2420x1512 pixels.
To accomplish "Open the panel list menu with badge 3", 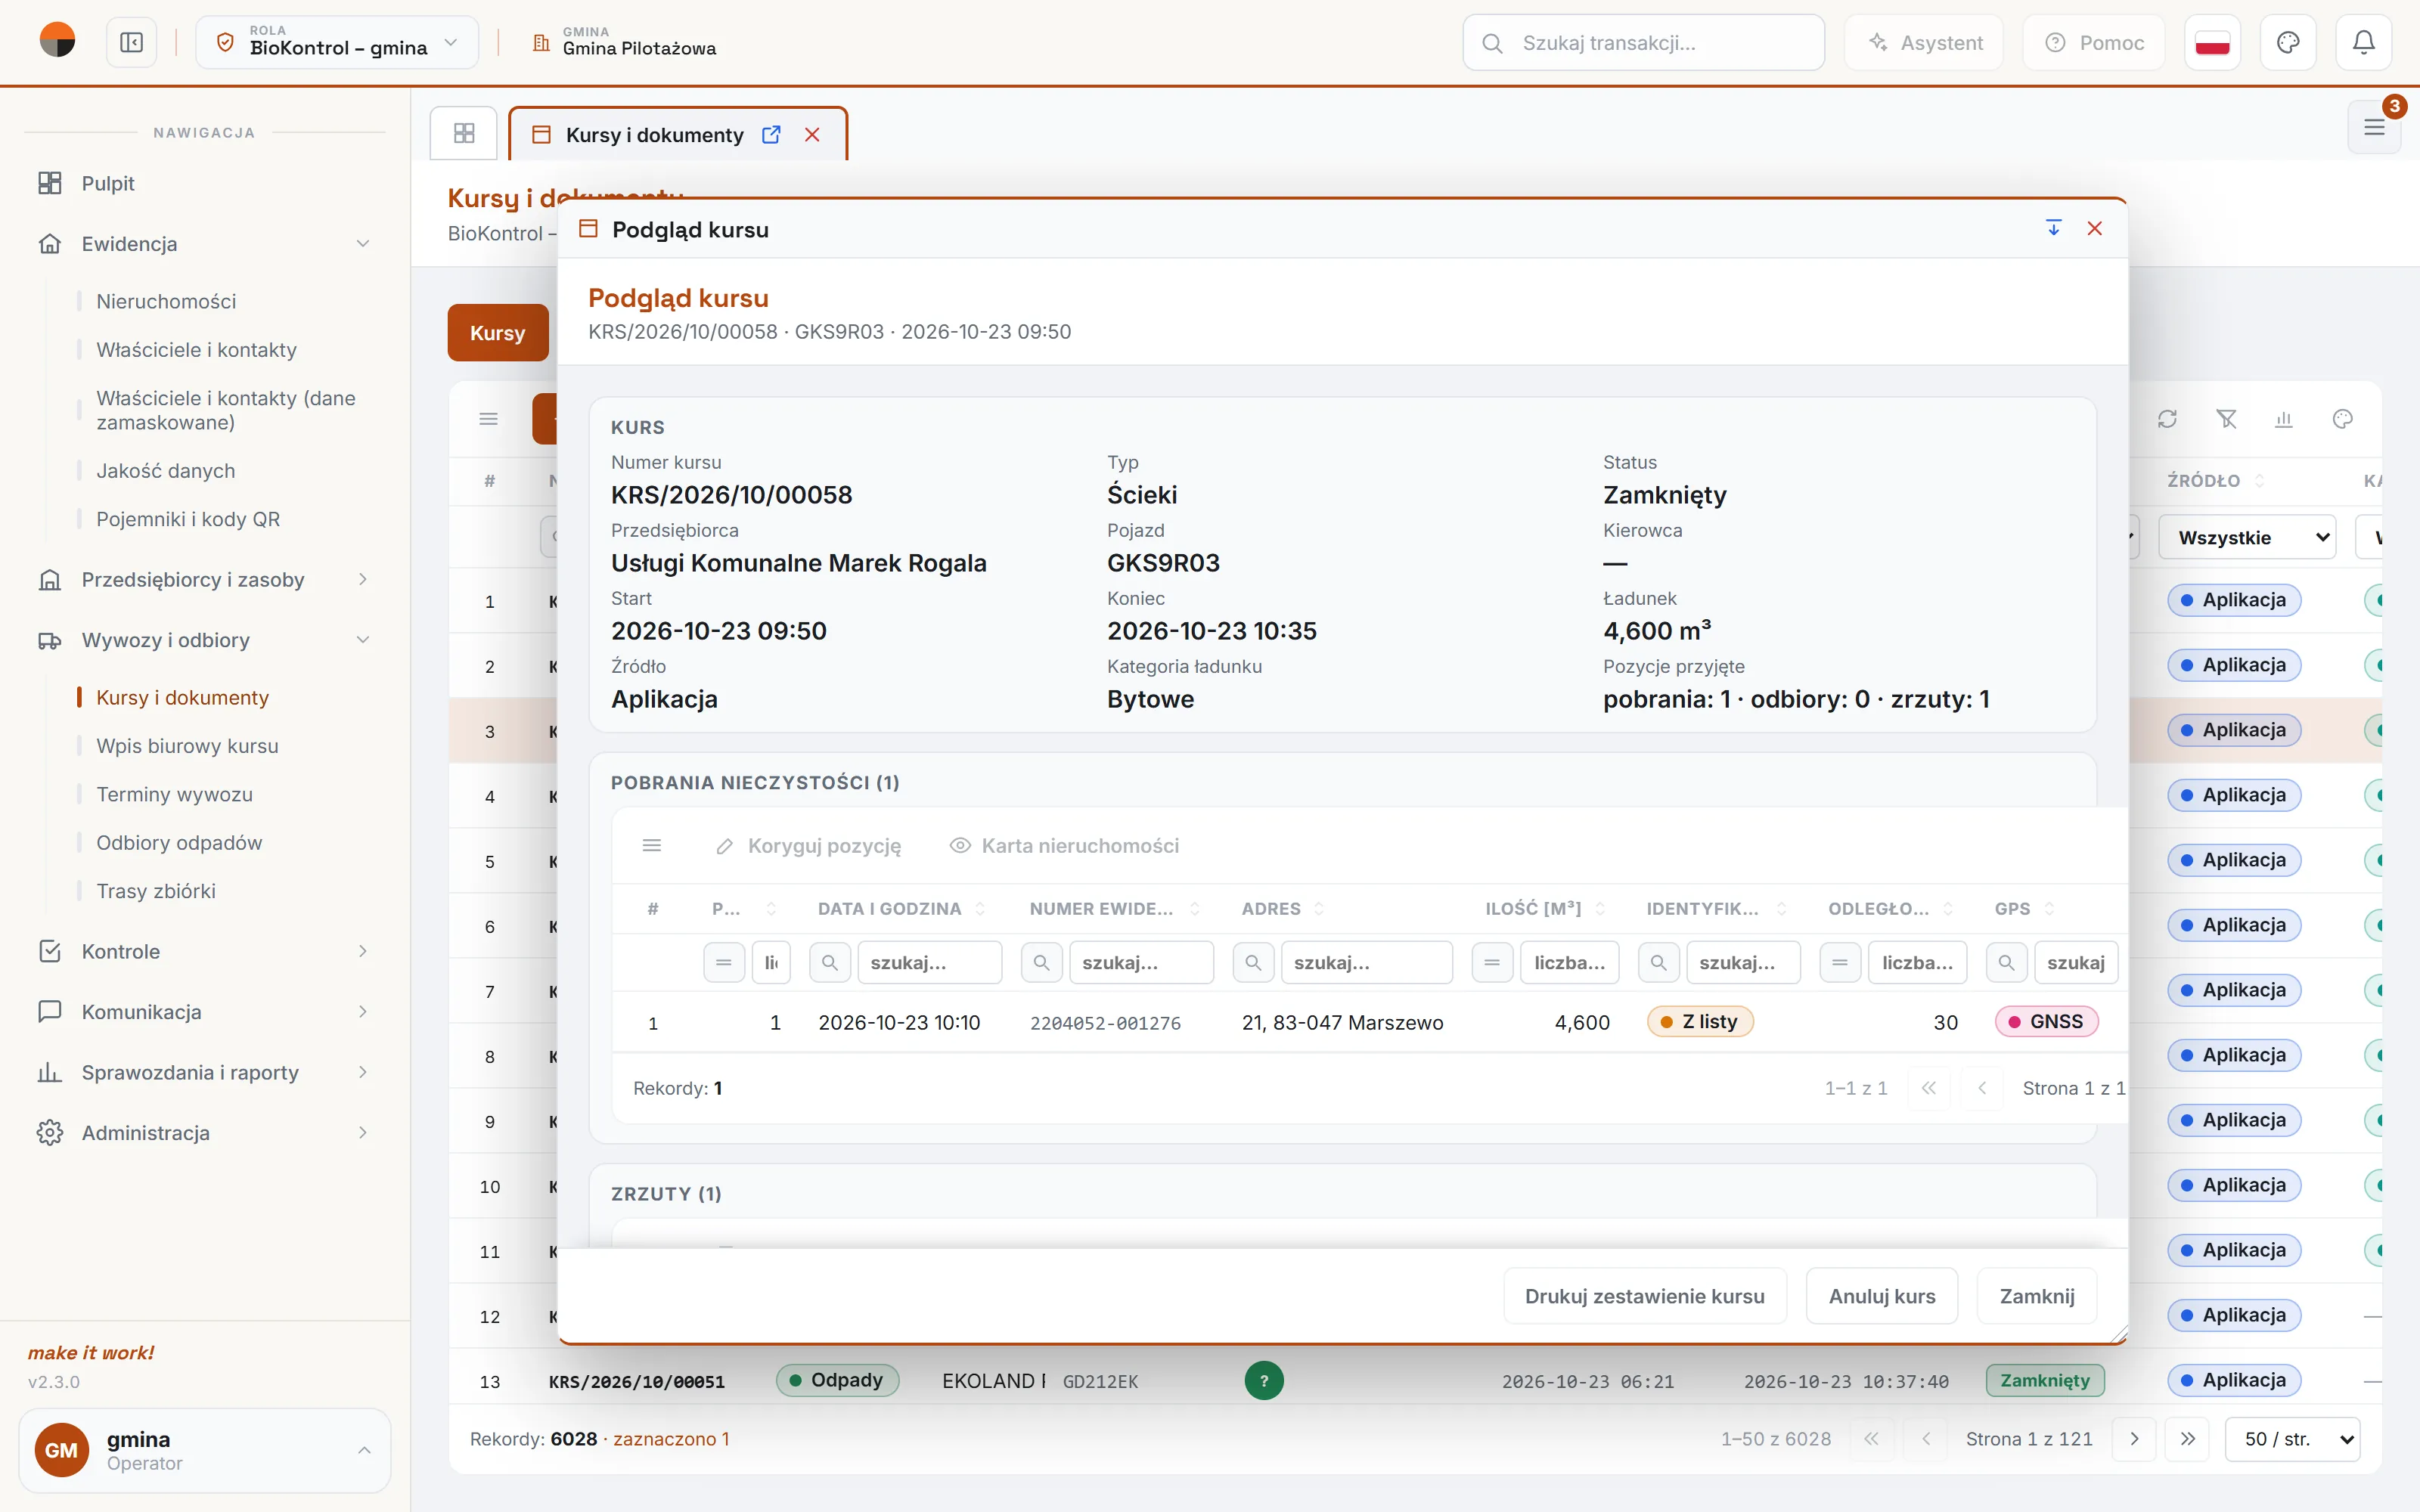I will click(x=2374, y=127).
